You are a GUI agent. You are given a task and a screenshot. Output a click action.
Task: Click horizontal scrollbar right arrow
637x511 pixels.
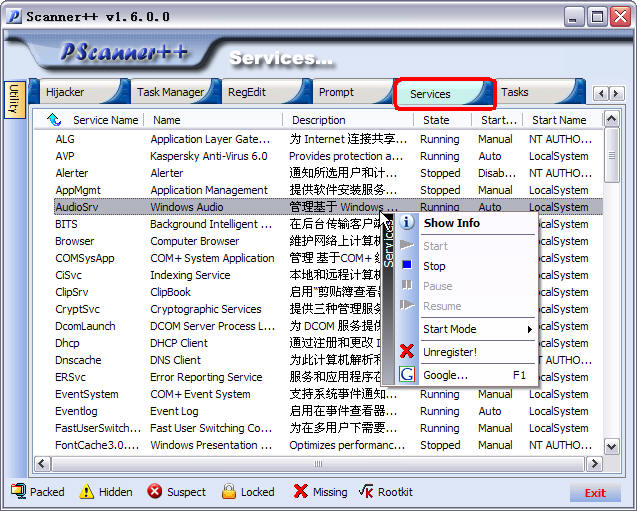594,463
